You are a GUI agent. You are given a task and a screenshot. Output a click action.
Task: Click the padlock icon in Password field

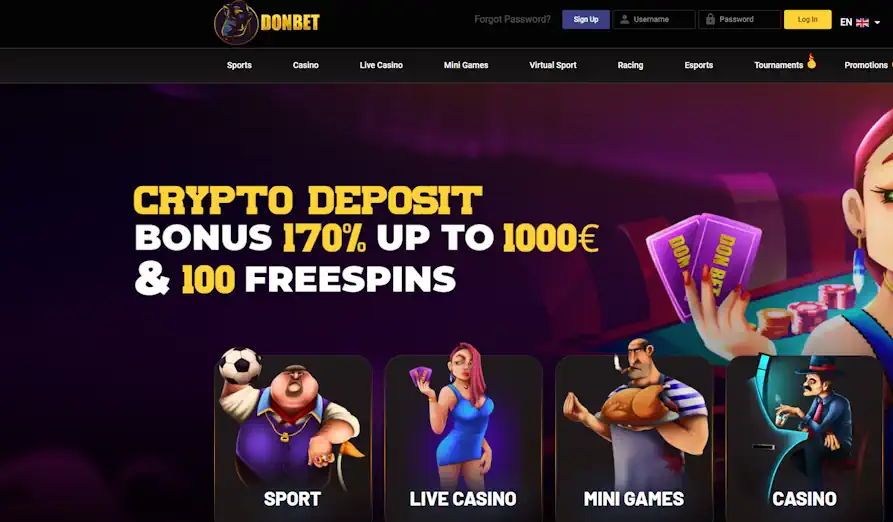pos(710,19)
